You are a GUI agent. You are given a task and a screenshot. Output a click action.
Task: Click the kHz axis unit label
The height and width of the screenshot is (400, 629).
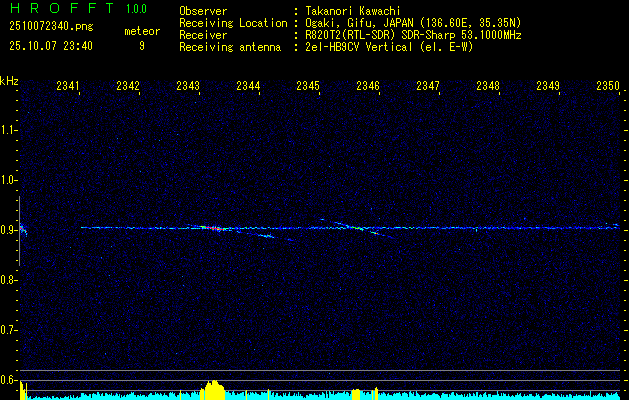10,81
